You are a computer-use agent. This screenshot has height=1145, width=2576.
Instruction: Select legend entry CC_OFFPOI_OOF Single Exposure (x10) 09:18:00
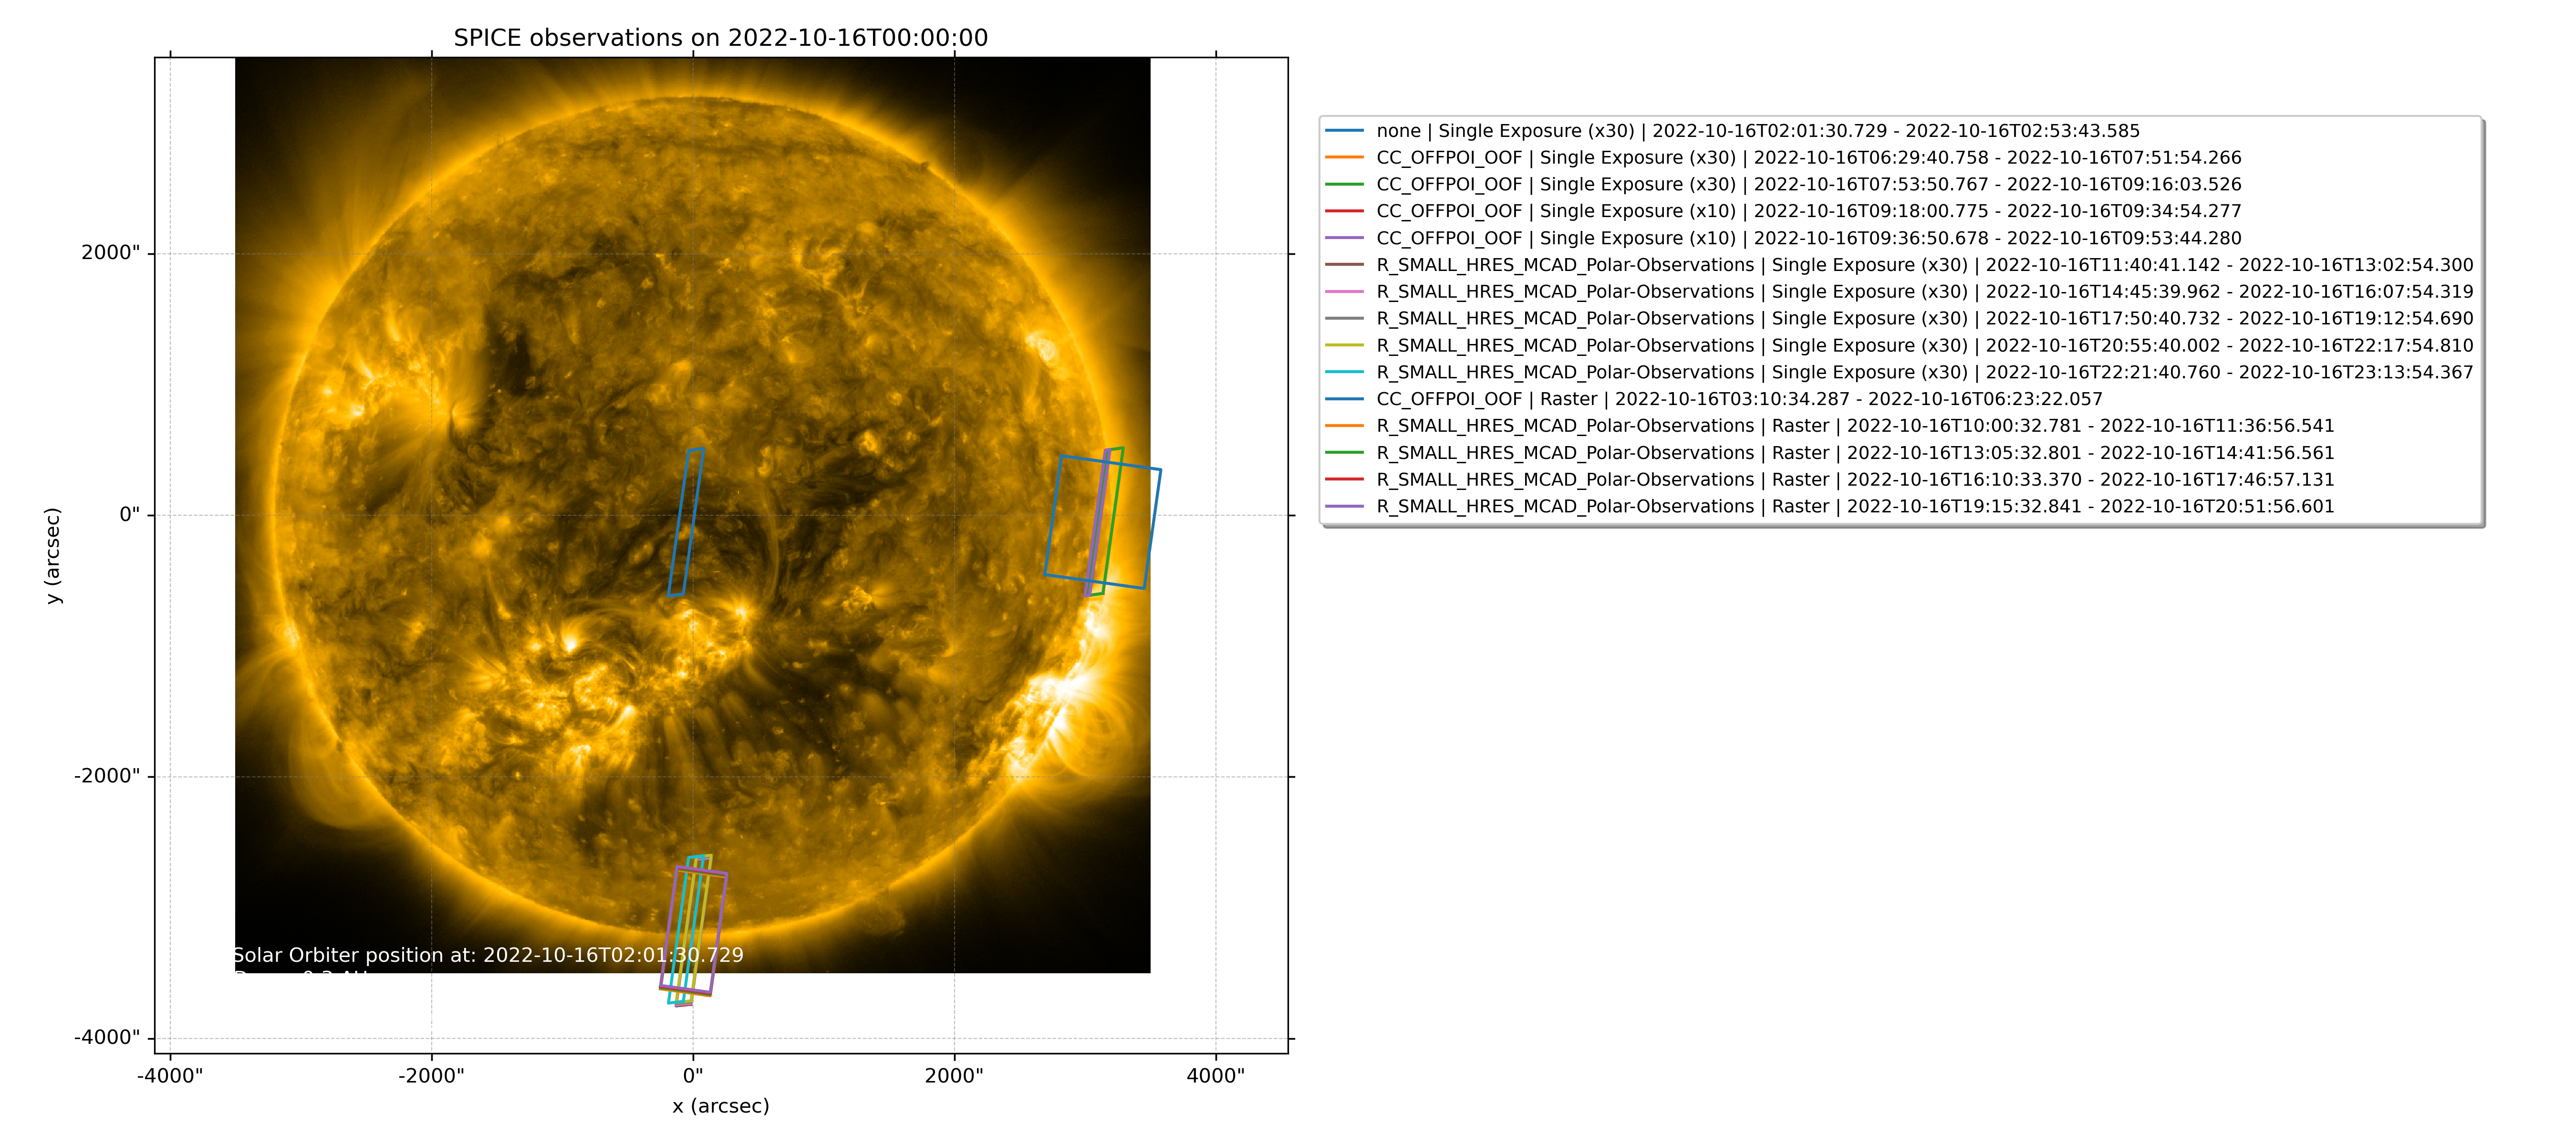(x=1808, y=211)
